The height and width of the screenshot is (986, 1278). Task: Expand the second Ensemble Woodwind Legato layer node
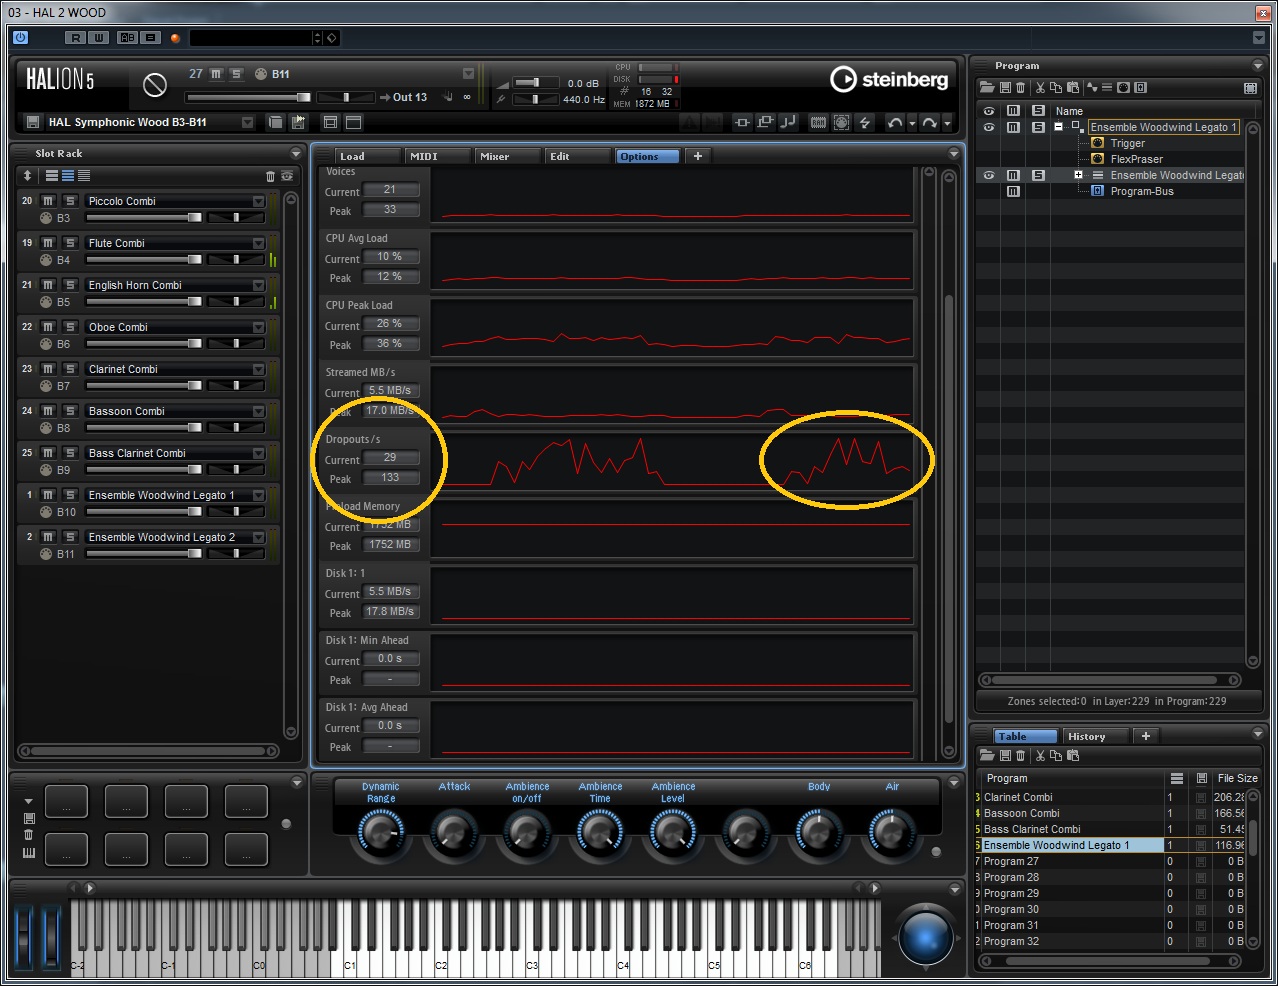point(1078,175)
